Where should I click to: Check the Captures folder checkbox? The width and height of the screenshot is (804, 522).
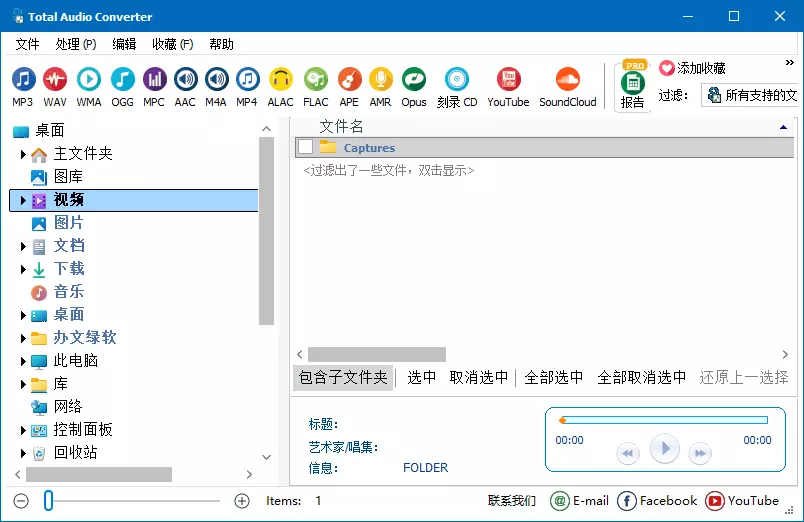point(306,148)
